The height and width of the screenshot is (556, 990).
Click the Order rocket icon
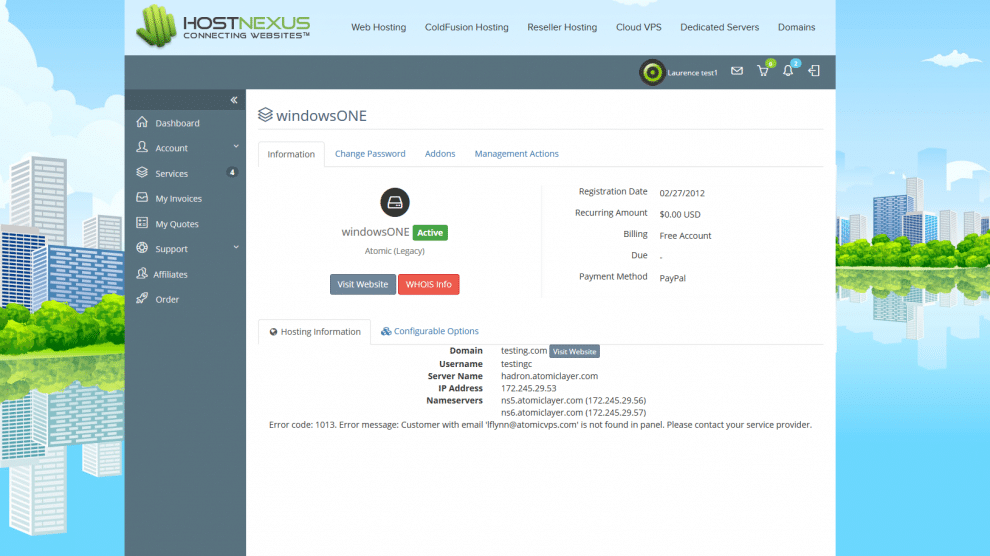(142, 298)
